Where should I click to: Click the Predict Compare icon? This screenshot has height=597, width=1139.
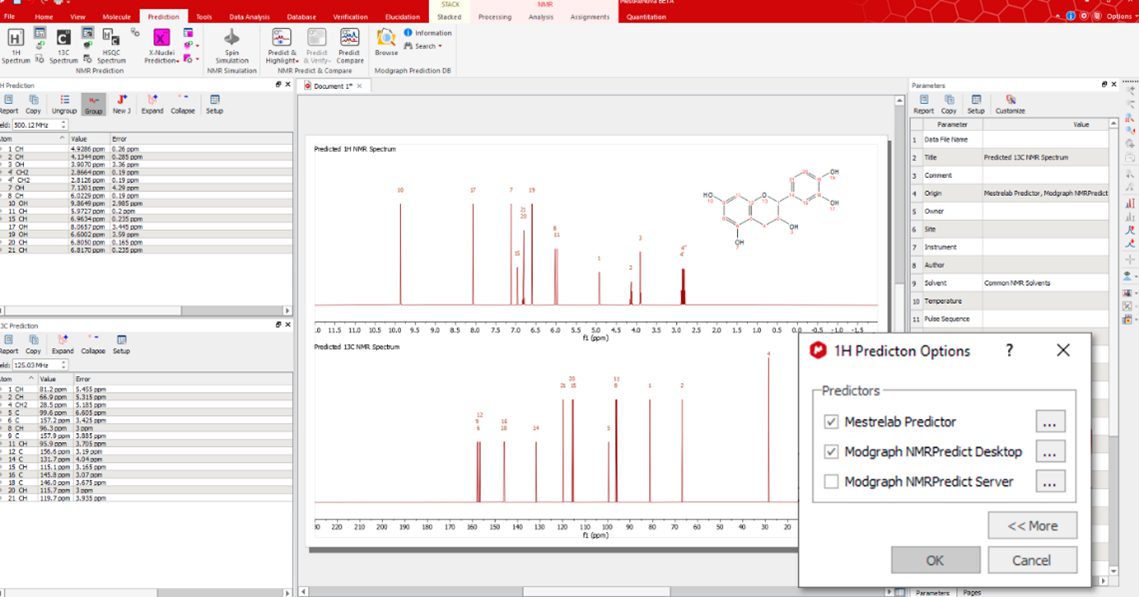(x=350, y=45)
